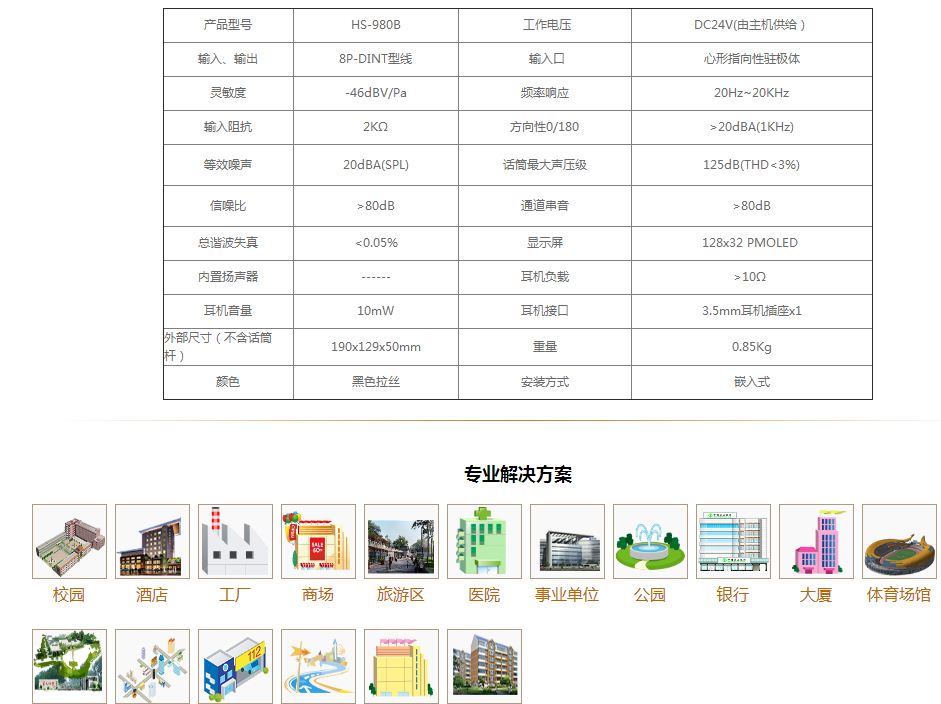Select the winding road signpost thumbnail
The width and height of the screenshot is (941, 704).
point(318,665)
